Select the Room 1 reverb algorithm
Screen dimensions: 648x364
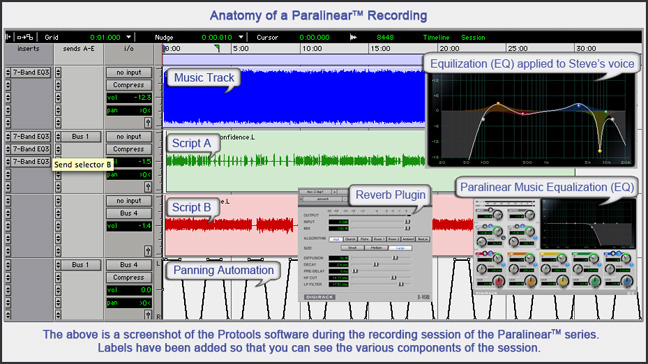[x=379, y=239]
